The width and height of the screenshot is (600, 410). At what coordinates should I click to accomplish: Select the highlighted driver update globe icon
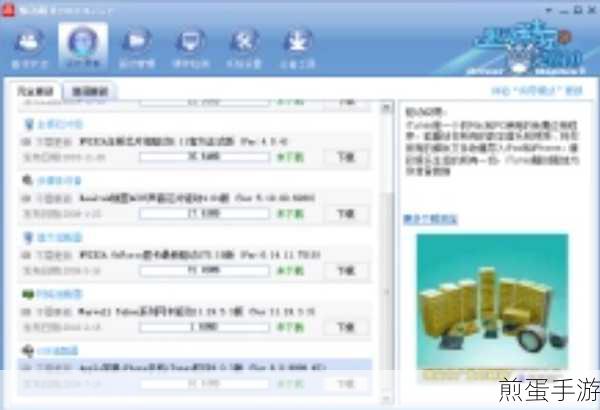pyautogui.click(x=83, y=46)
